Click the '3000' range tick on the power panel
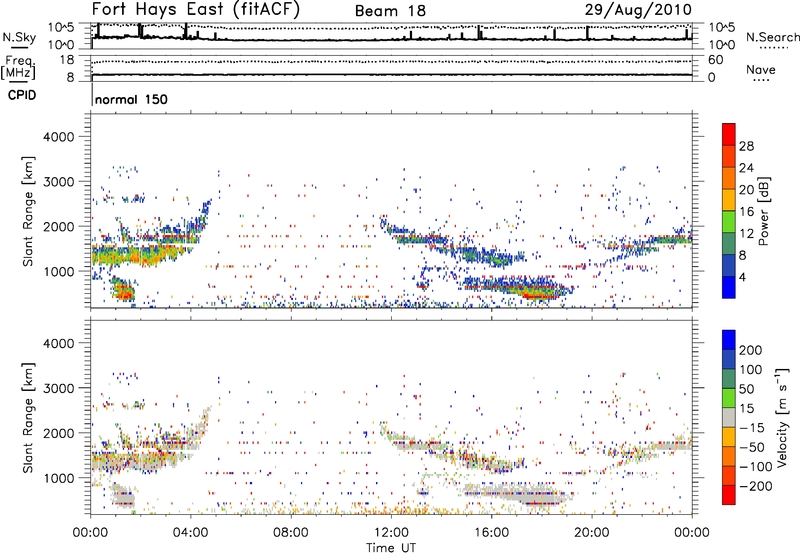Screen dimensions: 800x554 58,182
